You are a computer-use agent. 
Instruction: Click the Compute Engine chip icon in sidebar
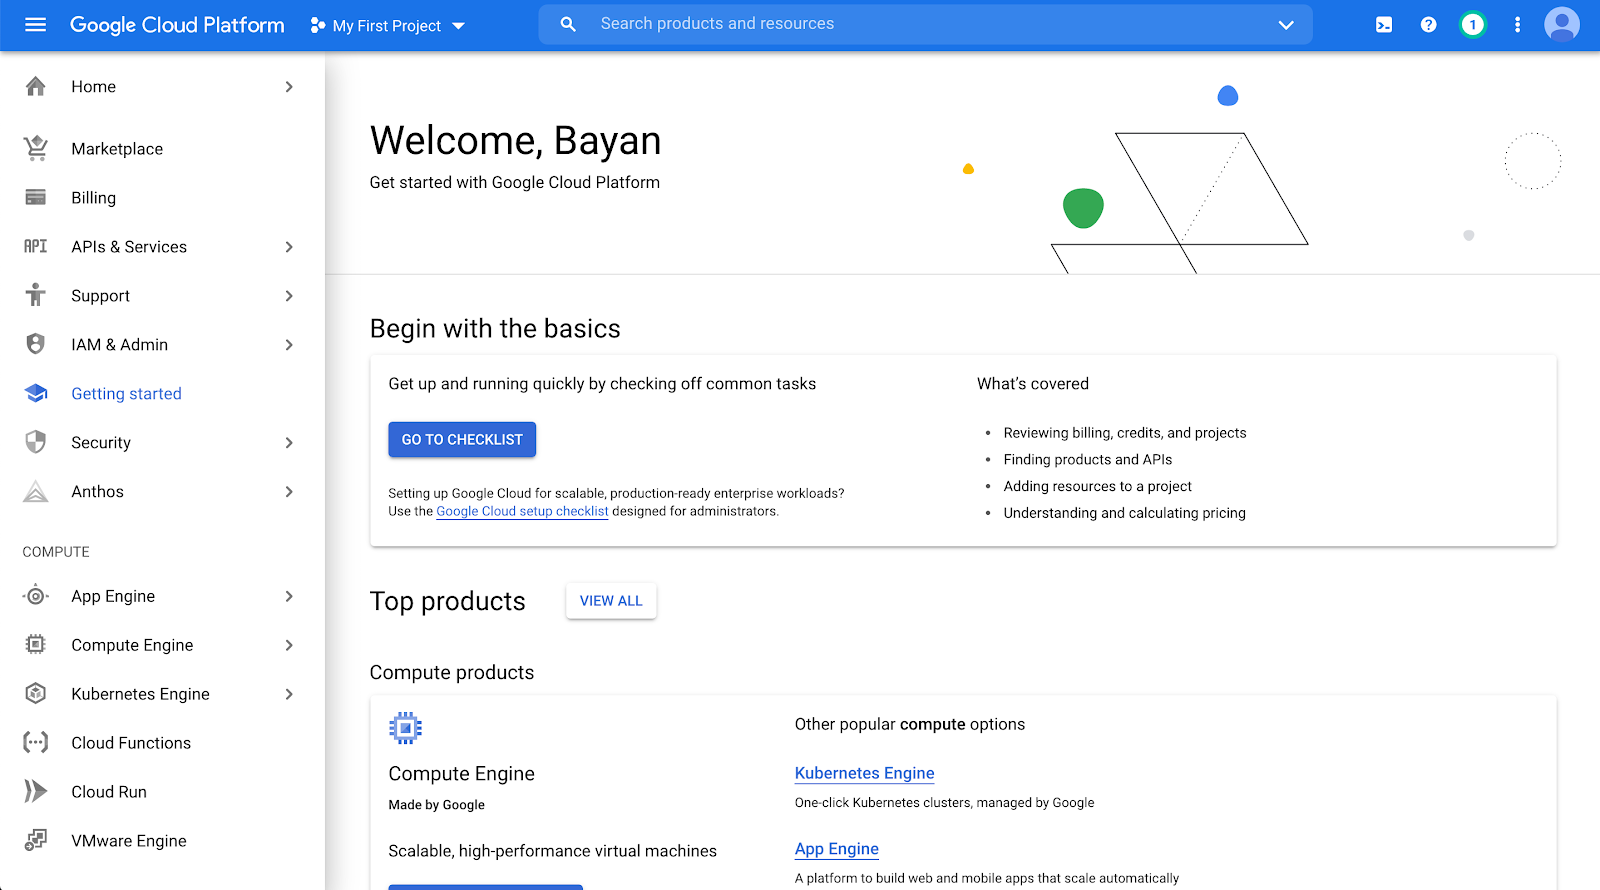pyautogui.click(x=36, y=645)
